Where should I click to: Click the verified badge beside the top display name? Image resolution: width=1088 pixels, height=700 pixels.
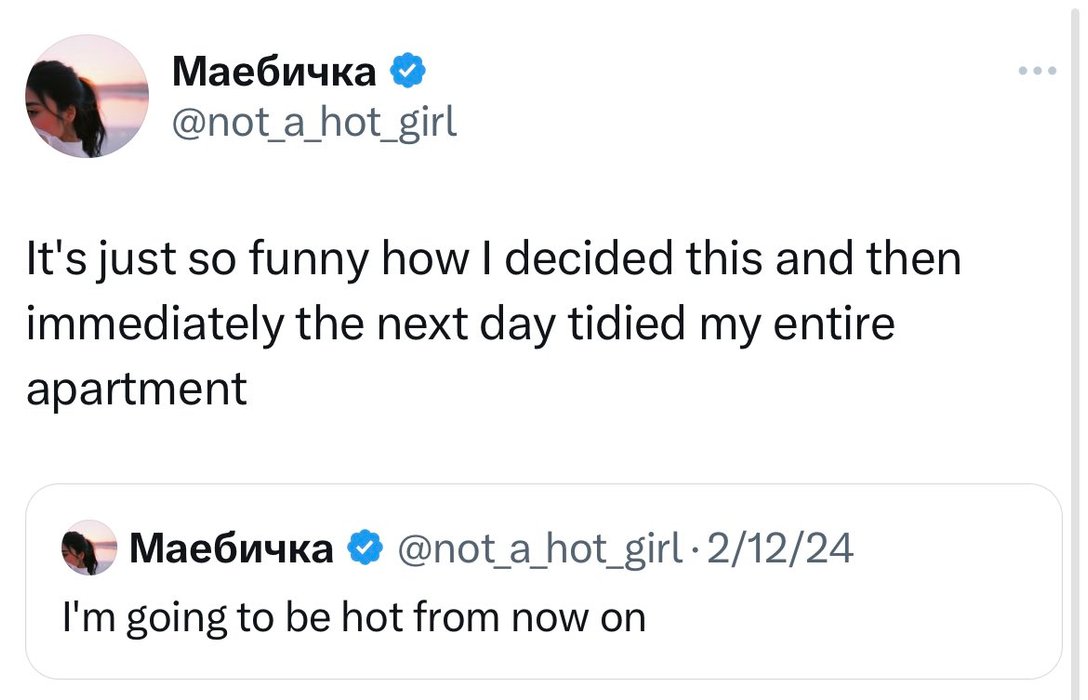pyautogui.click(x=409, y=70)
